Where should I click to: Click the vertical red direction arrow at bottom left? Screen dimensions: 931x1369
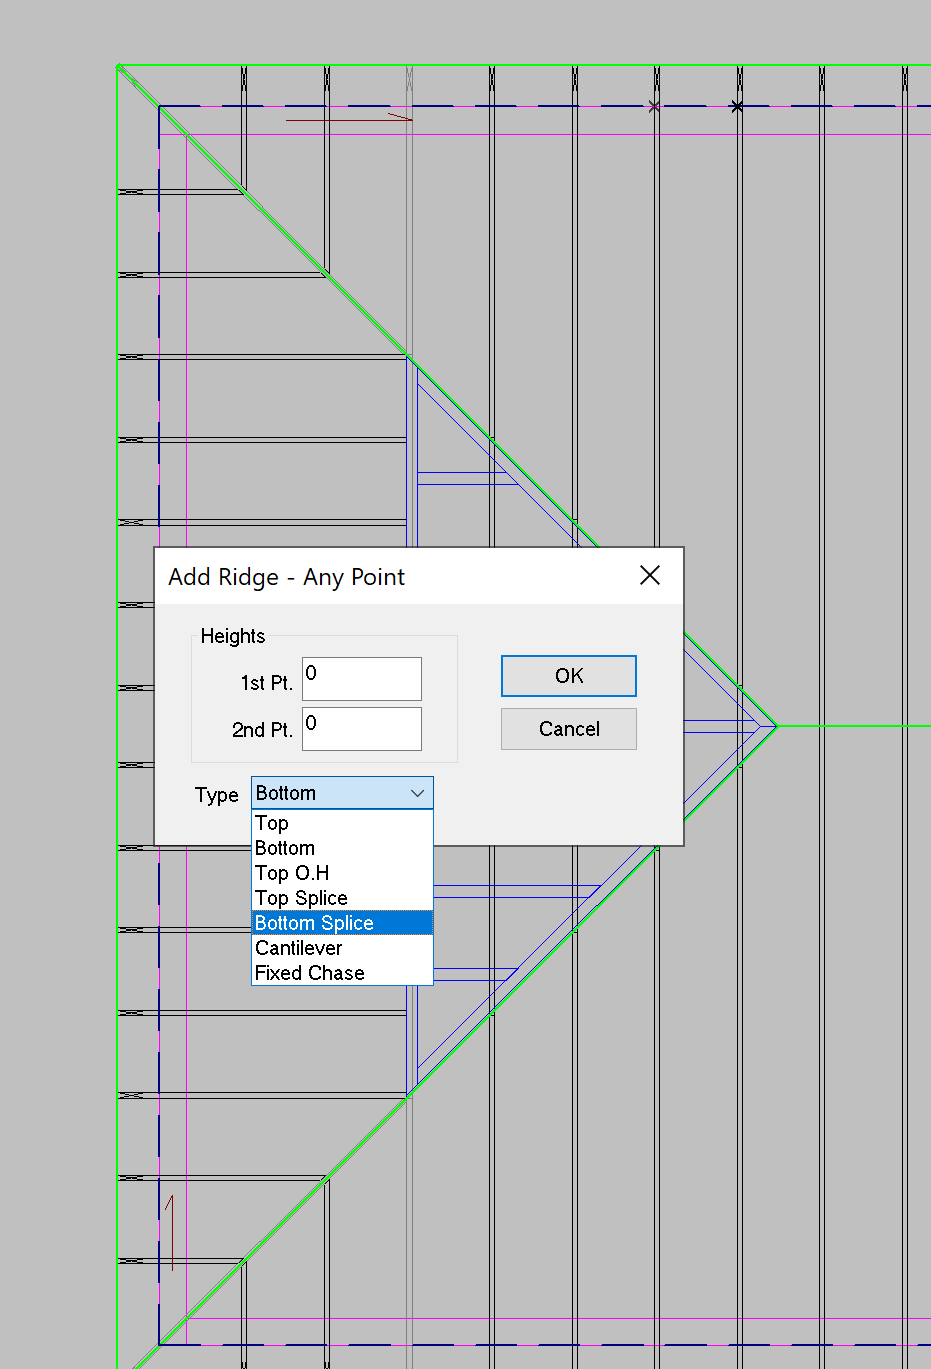[171, 1233]
